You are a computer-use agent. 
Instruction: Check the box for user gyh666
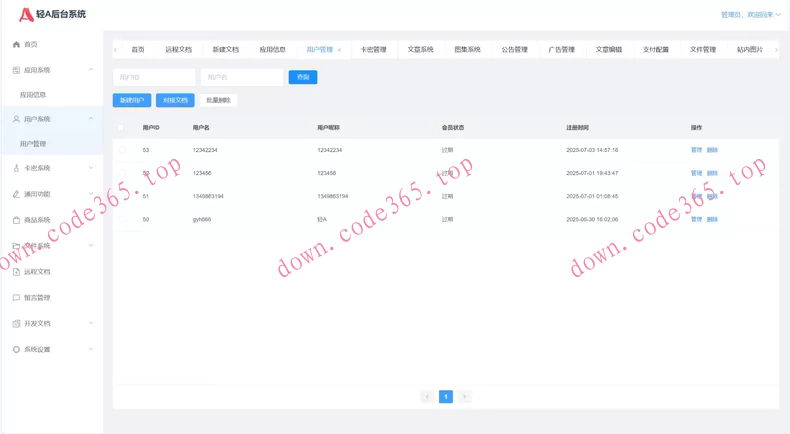pos(122,219)
